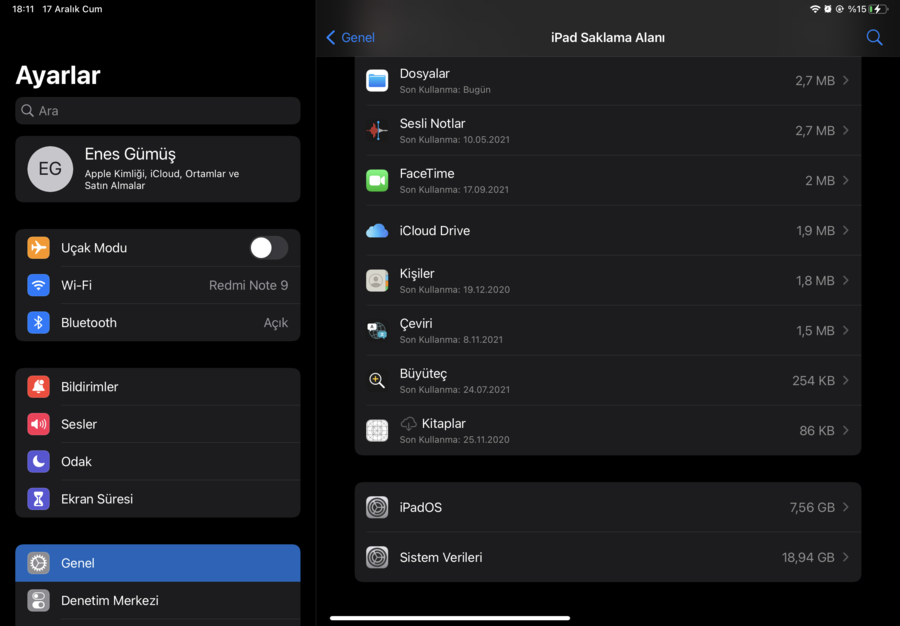Tap the Sistem Verileri gear icon
The width and height of the screenshot is (900, 626).
pos(377,557)
